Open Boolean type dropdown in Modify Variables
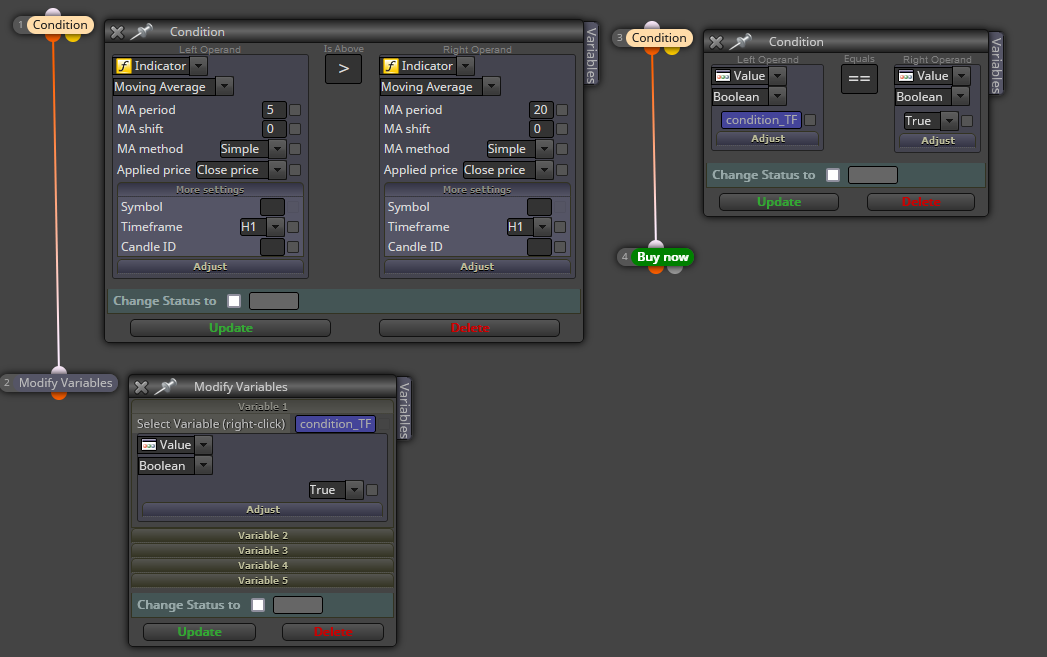Viewport: 1047px width, 657px height. coord(204,466)
